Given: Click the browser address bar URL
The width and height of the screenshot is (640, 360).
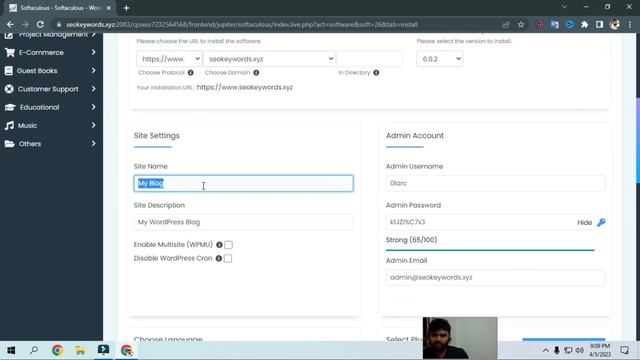Looking at the screenshot, I should tap(242, 24).
